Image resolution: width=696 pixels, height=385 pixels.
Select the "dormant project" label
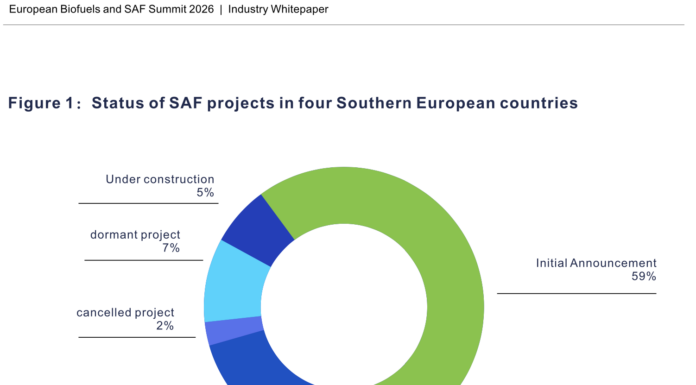[135, 234]
